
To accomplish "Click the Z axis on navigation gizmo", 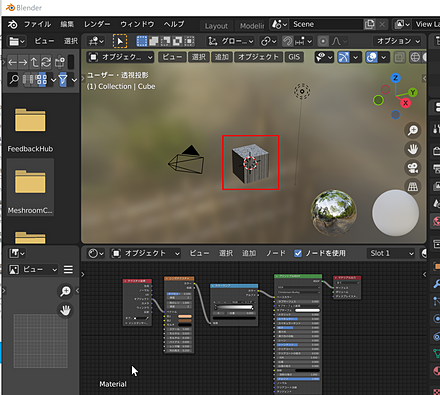I will [396, 78].
